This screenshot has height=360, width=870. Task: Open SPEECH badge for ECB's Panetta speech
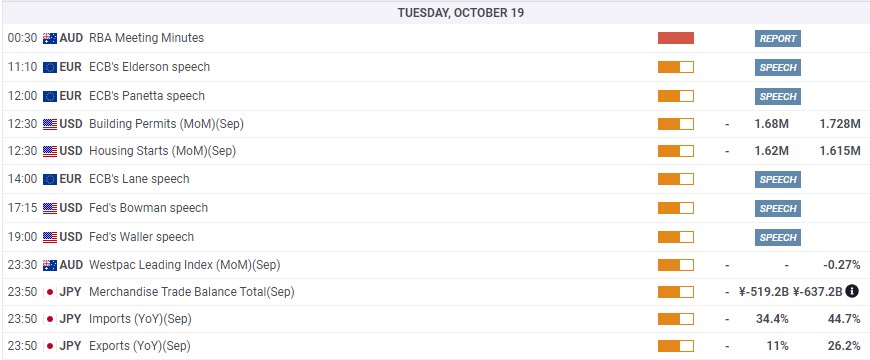click(x=777, y=96)
